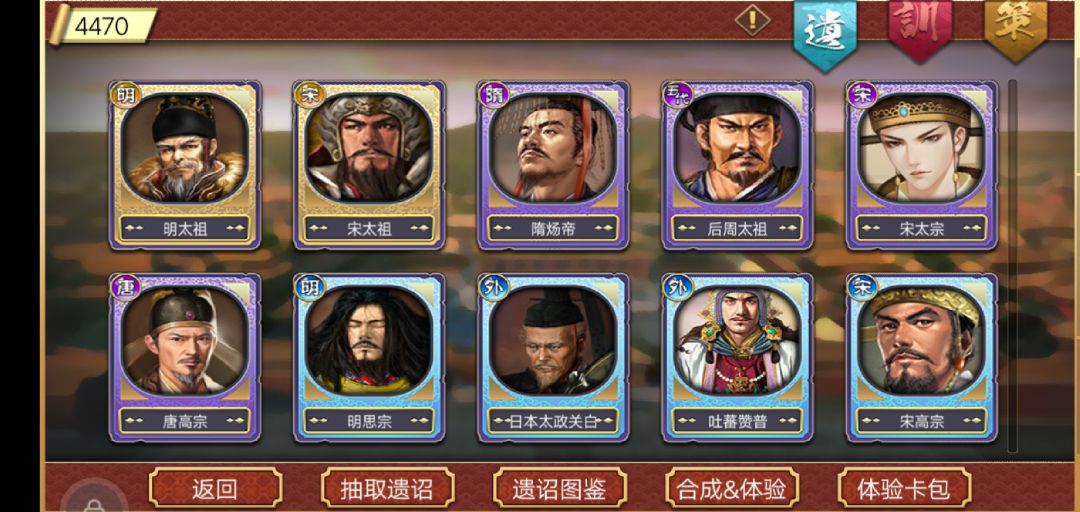Select the 唐高宗 emperor card
The width and height of the screenshot is (1080, 512).
[185, 358]
